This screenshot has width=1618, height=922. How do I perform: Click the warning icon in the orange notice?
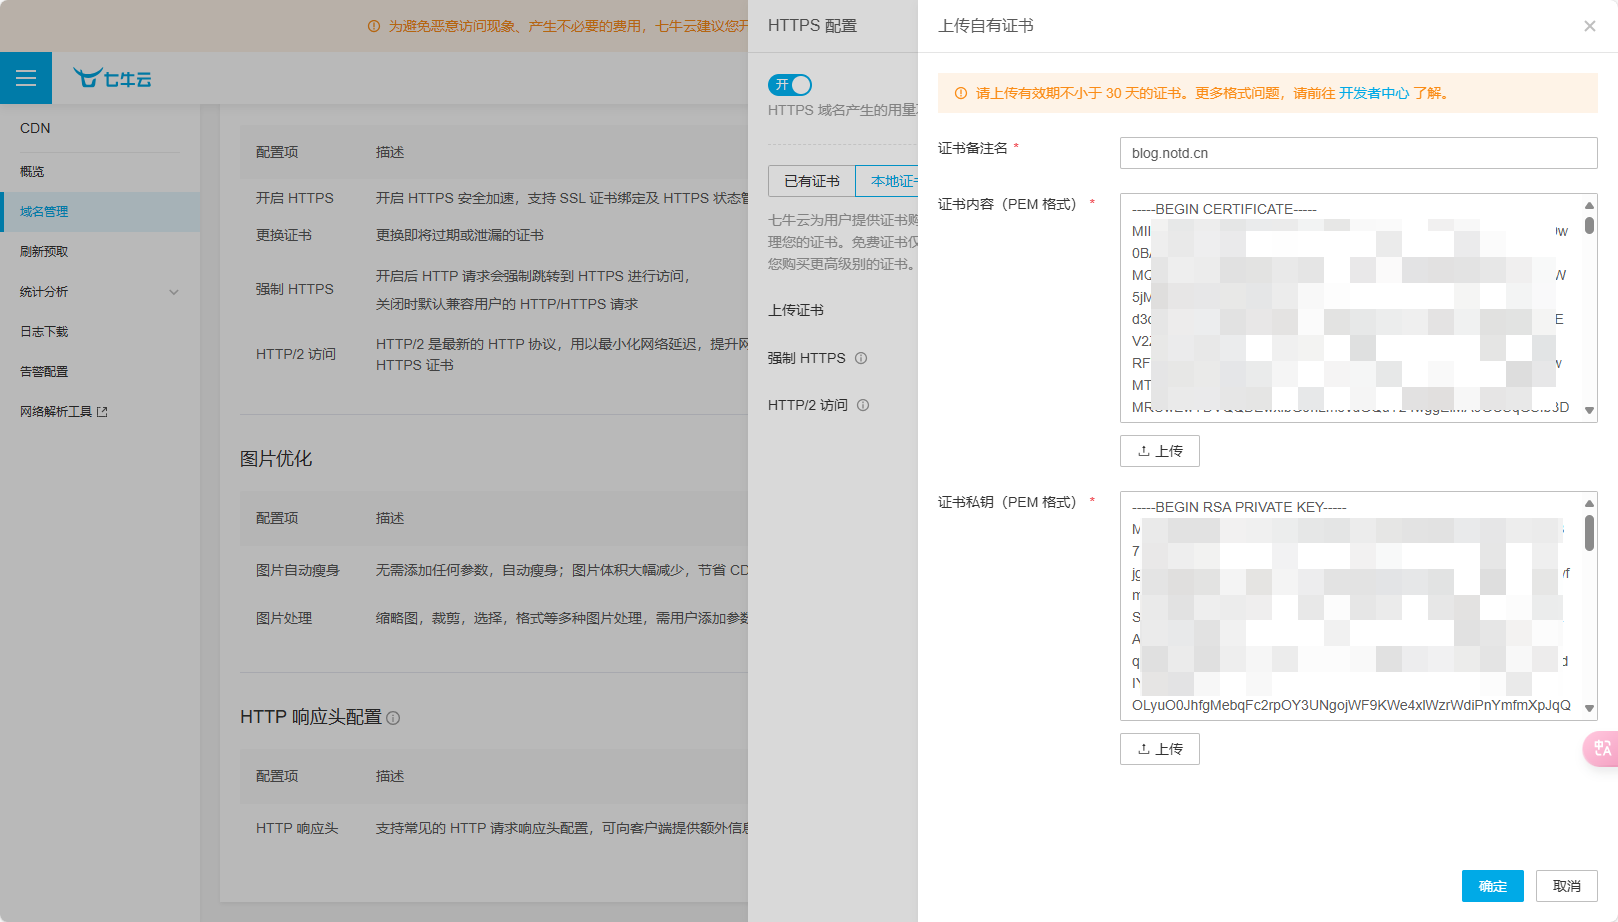pos(961,93)
